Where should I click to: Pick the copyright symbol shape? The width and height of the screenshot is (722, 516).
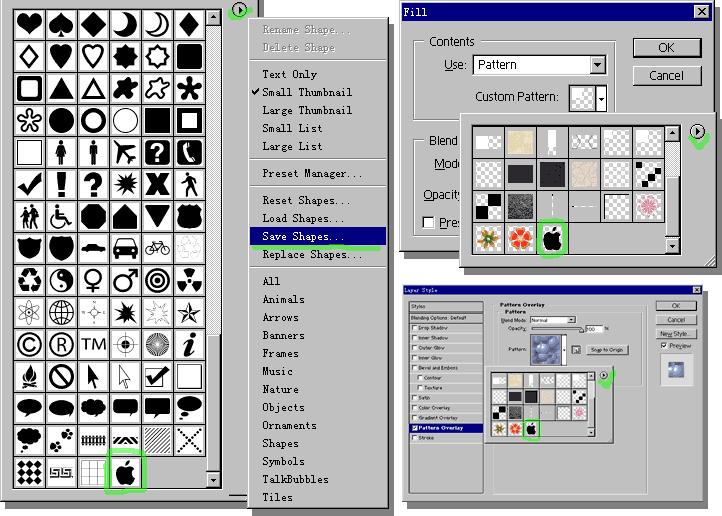(x=30, y=343)
